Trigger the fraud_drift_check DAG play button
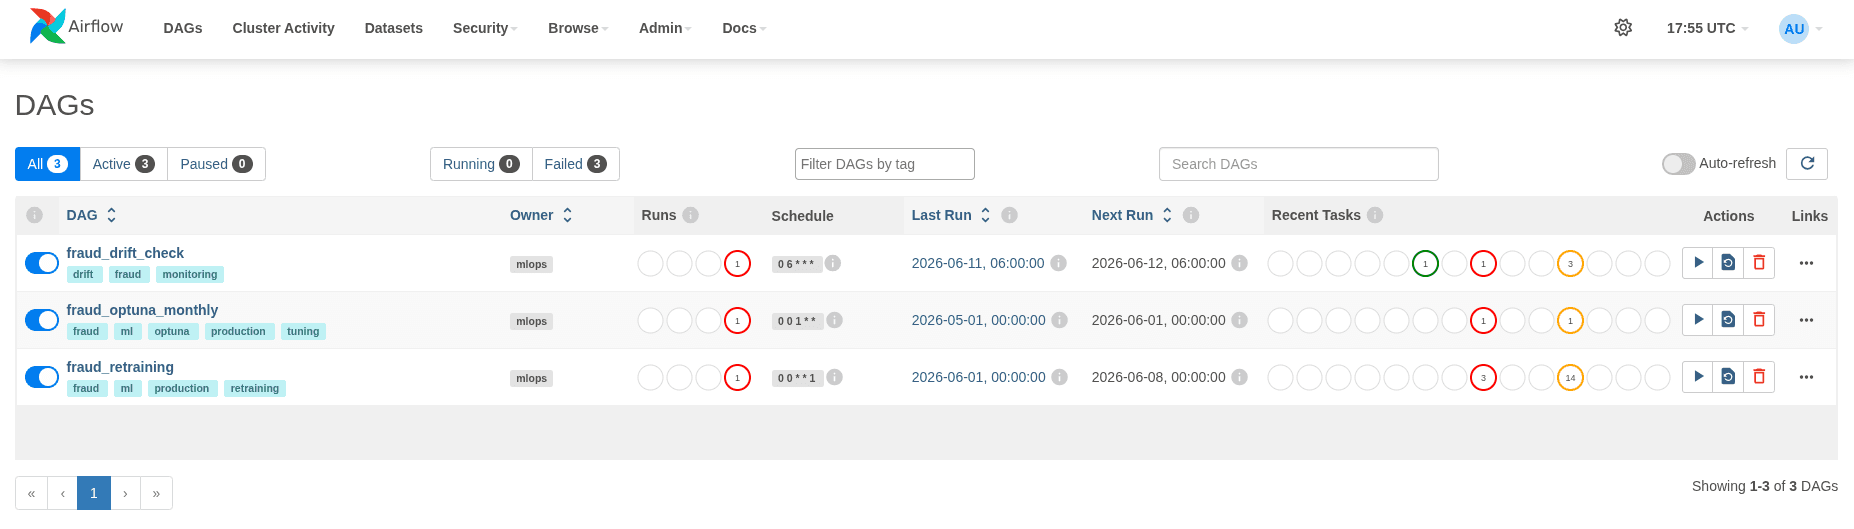The height and width of the screenshot is (529, 1854). point(1698,263)
